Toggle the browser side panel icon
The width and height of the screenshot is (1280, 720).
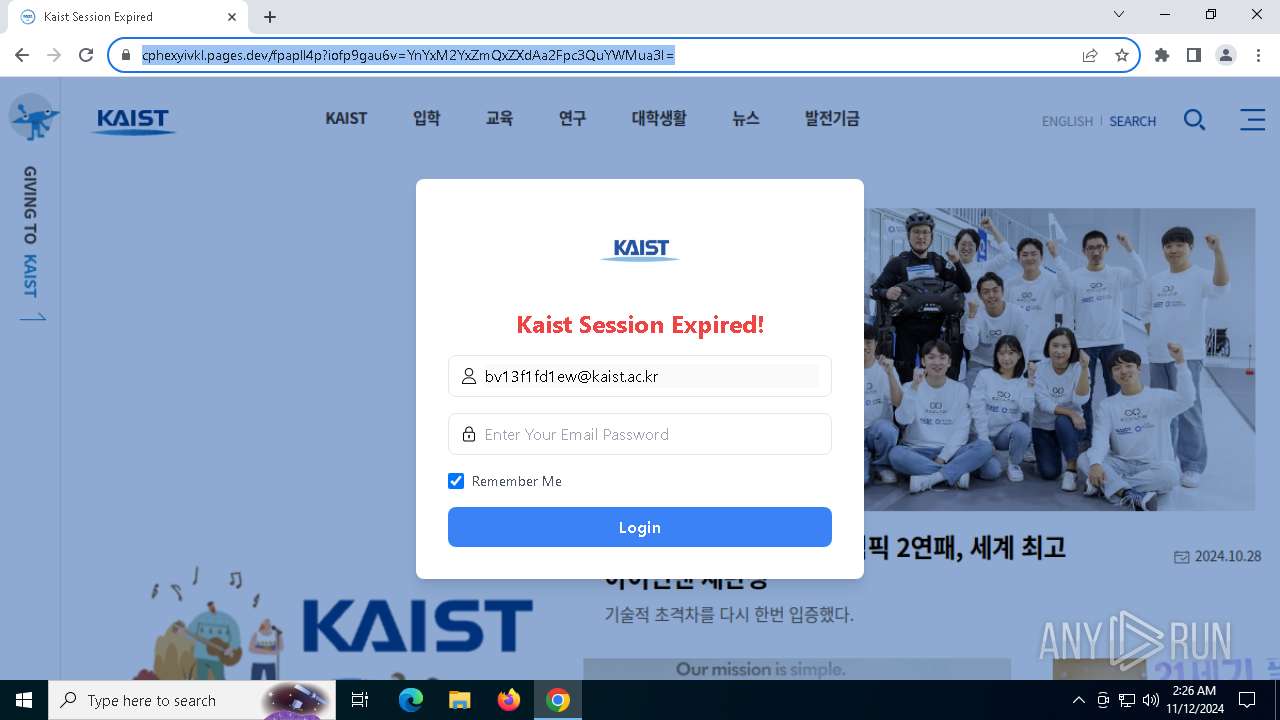[1194, 55]
